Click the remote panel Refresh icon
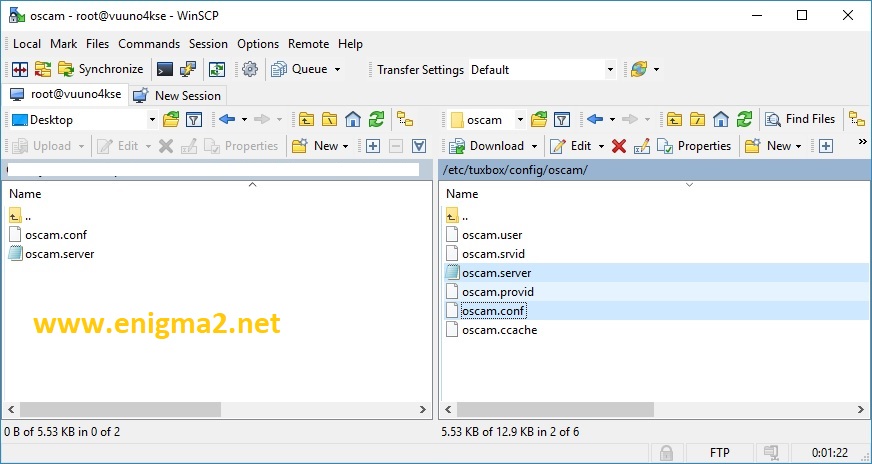This screenshot has height=464, width=872. click(x=744, y=119)
